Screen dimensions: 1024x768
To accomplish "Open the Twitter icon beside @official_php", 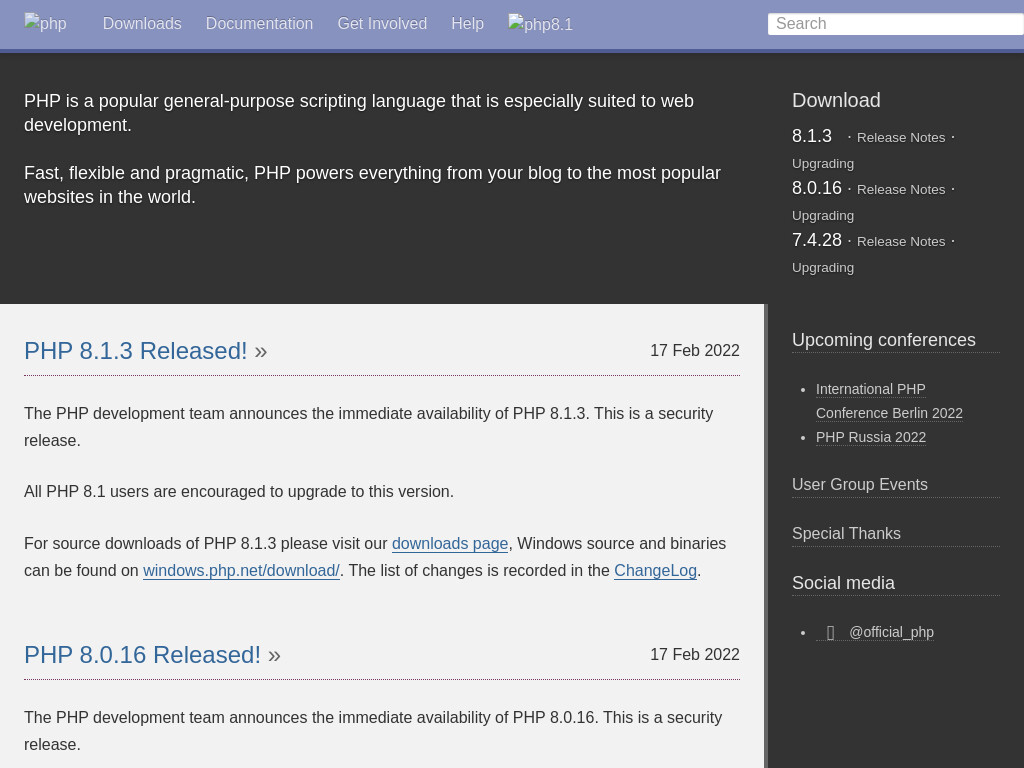I will coord(831,632).
